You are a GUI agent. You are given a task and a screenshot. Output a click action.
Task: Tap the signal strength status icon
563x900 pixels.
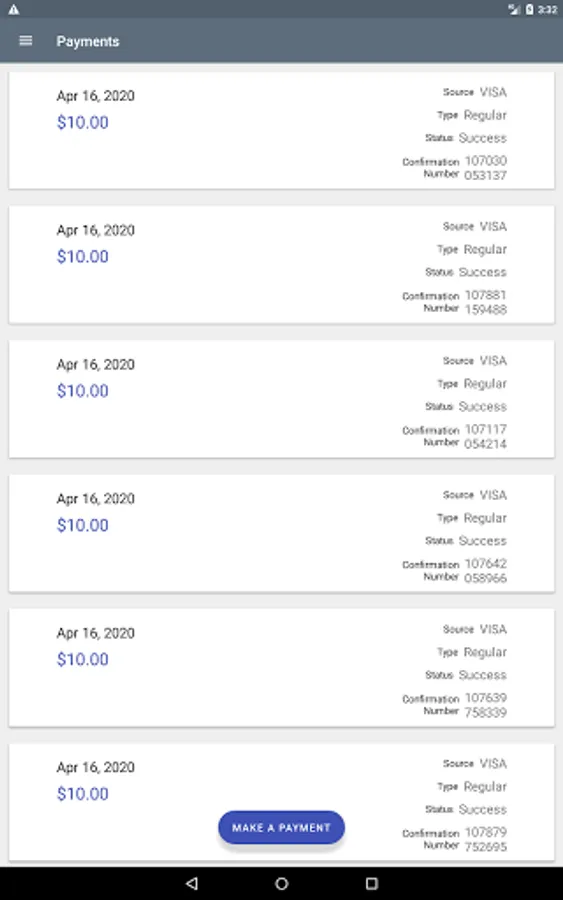click(514, 9)
